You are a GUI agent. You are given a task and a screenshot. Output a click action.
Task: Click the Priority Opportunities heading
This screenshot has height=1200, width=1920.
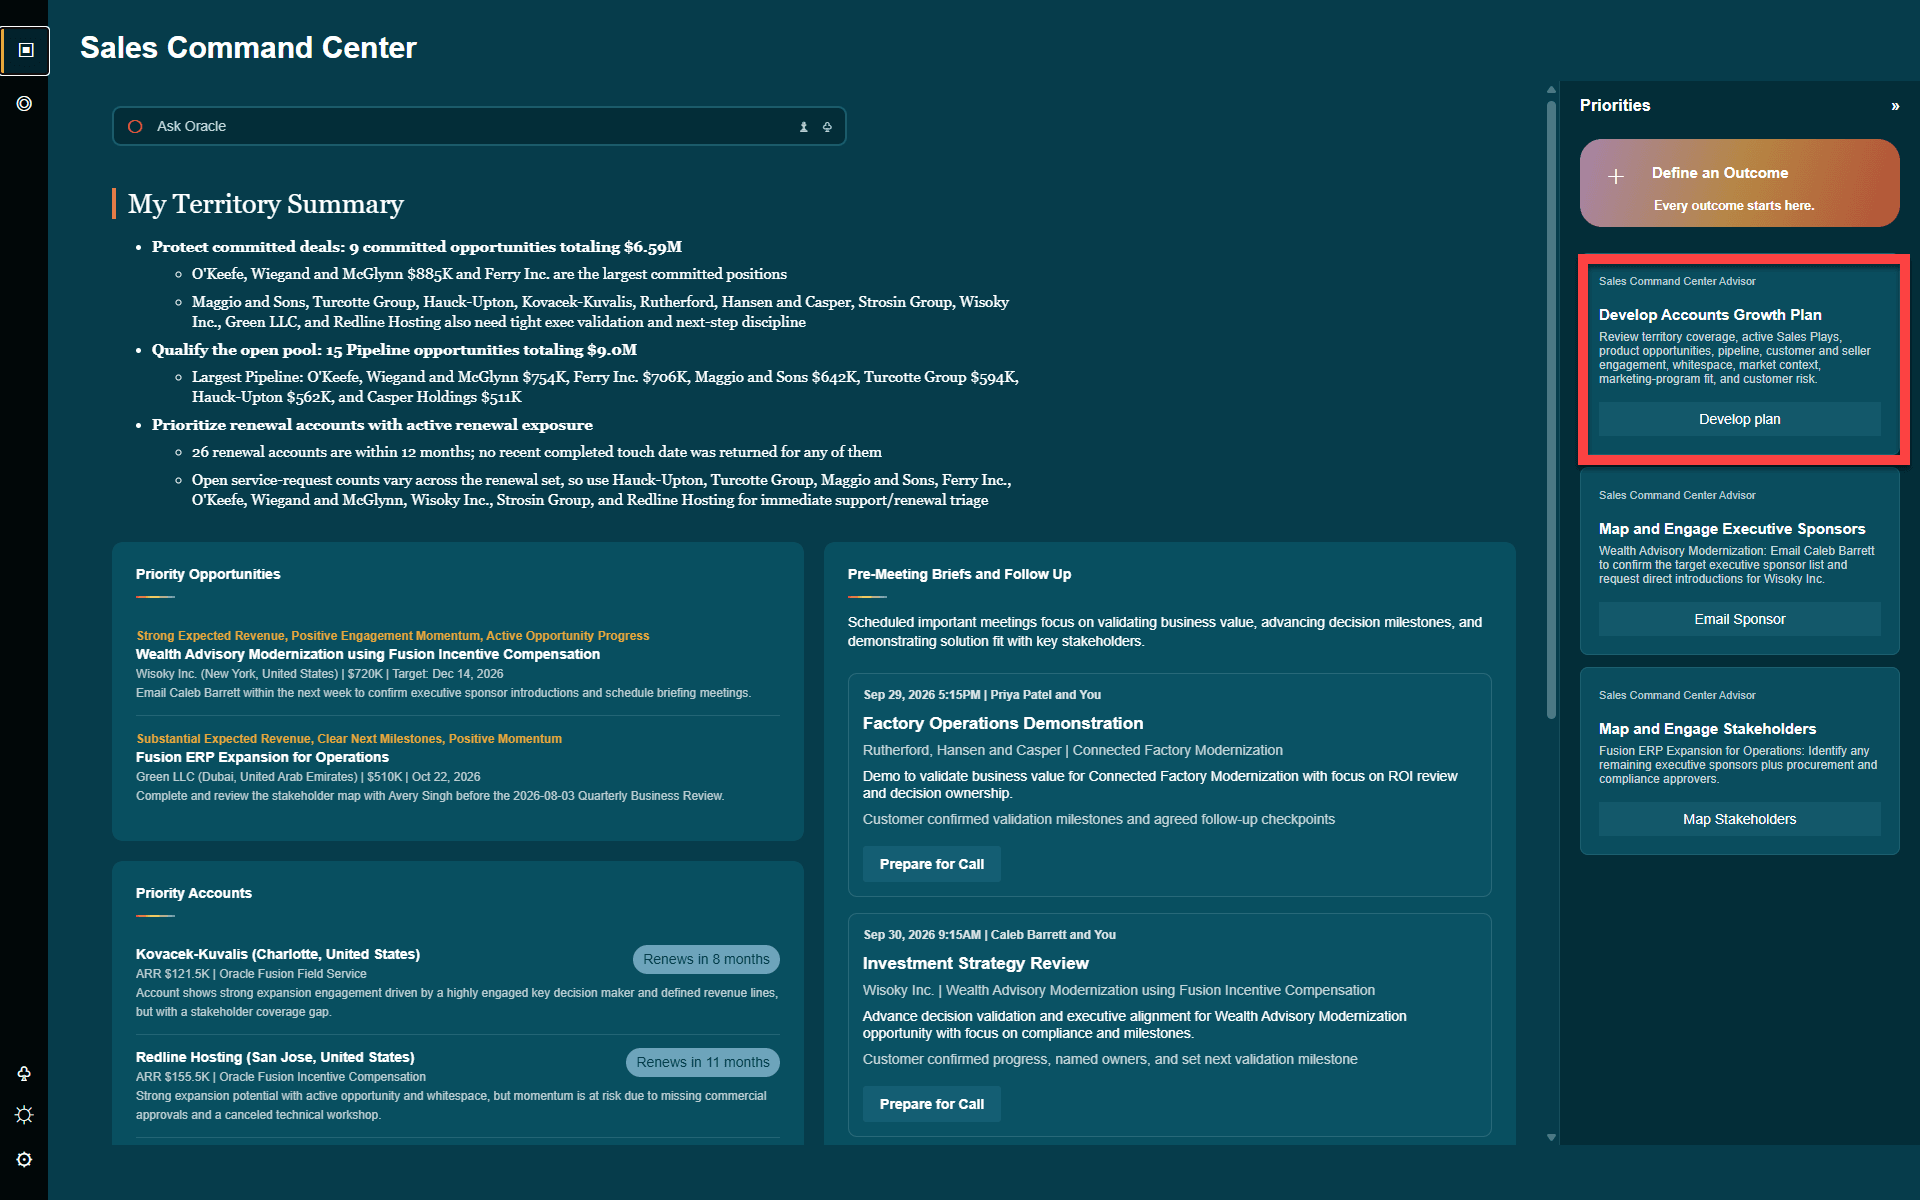pos(208,574)
